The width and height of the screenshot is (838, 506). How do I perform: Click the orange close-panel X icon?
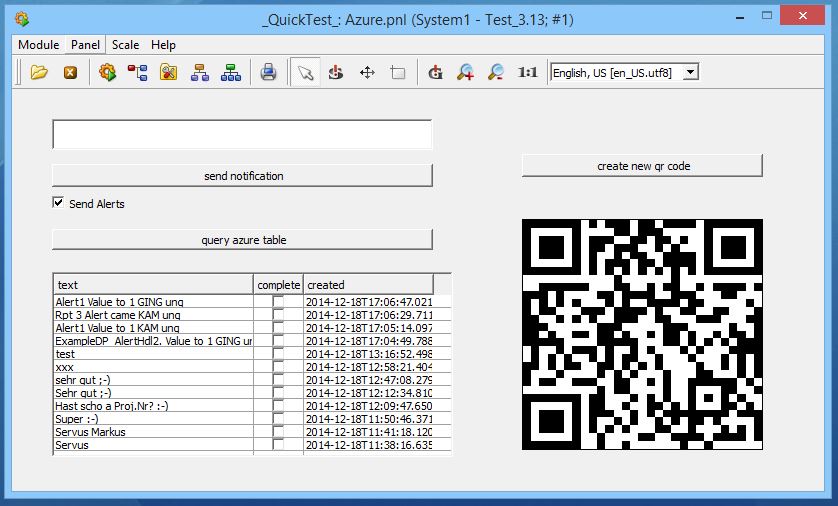pyautogui.click(x=70, y=72)
